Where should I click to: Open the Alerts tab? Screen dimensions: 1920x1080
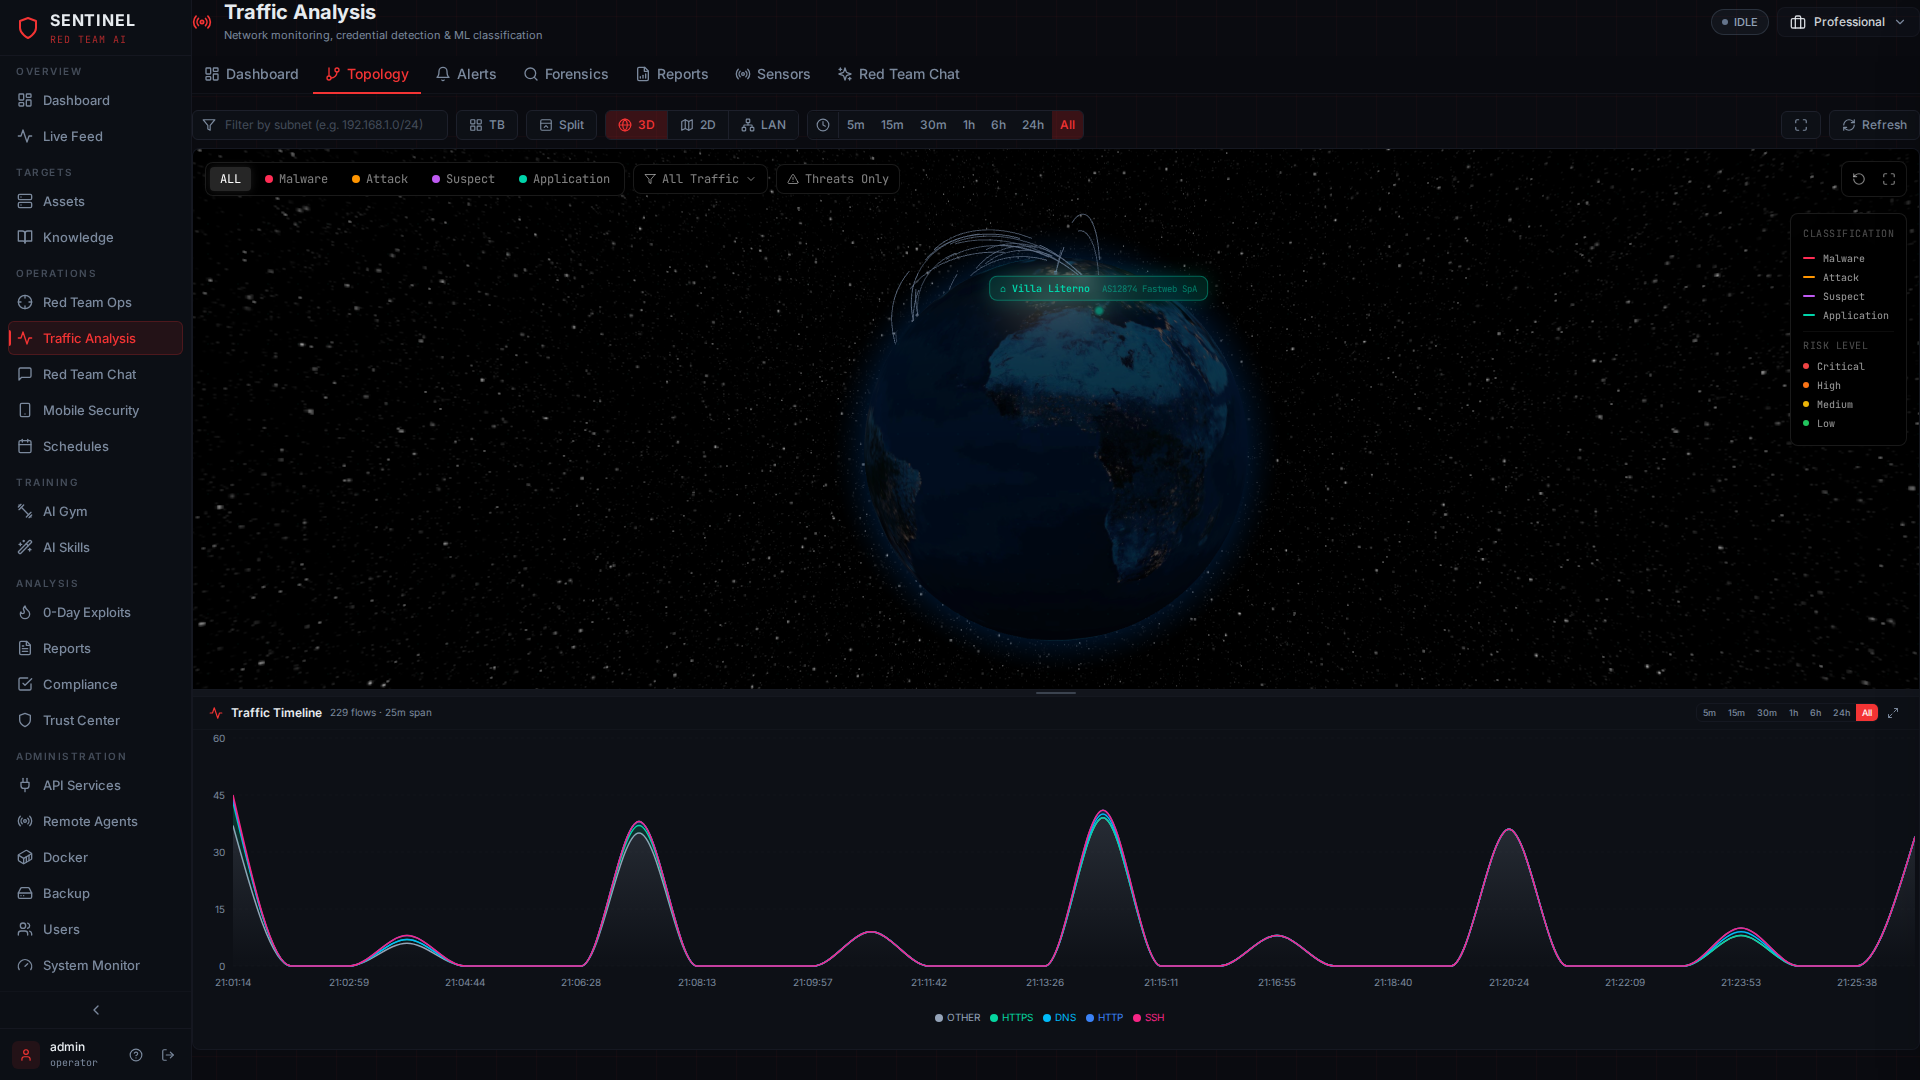(466, 74)
